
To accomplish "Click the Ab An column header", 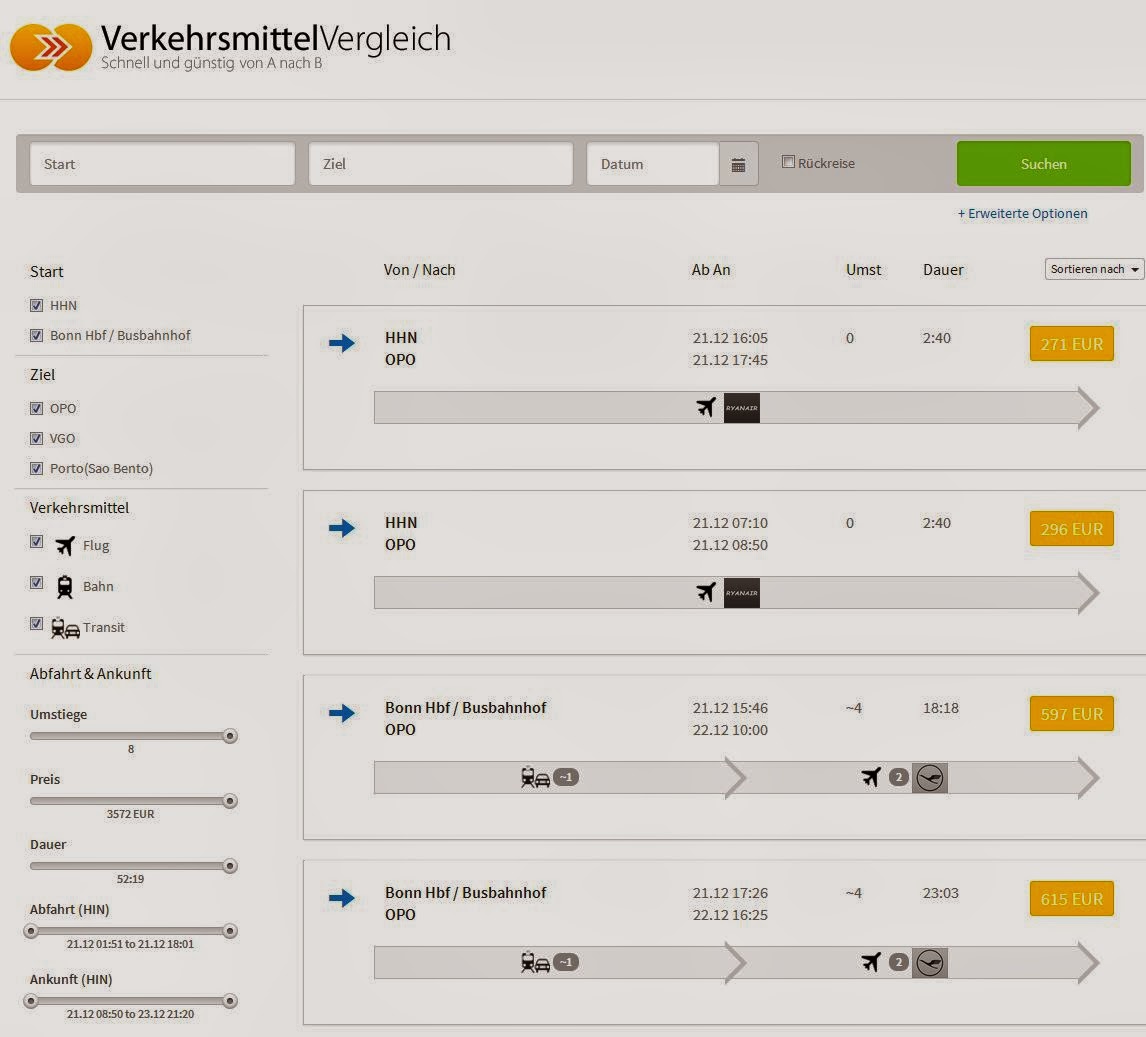I will point(711,270).
